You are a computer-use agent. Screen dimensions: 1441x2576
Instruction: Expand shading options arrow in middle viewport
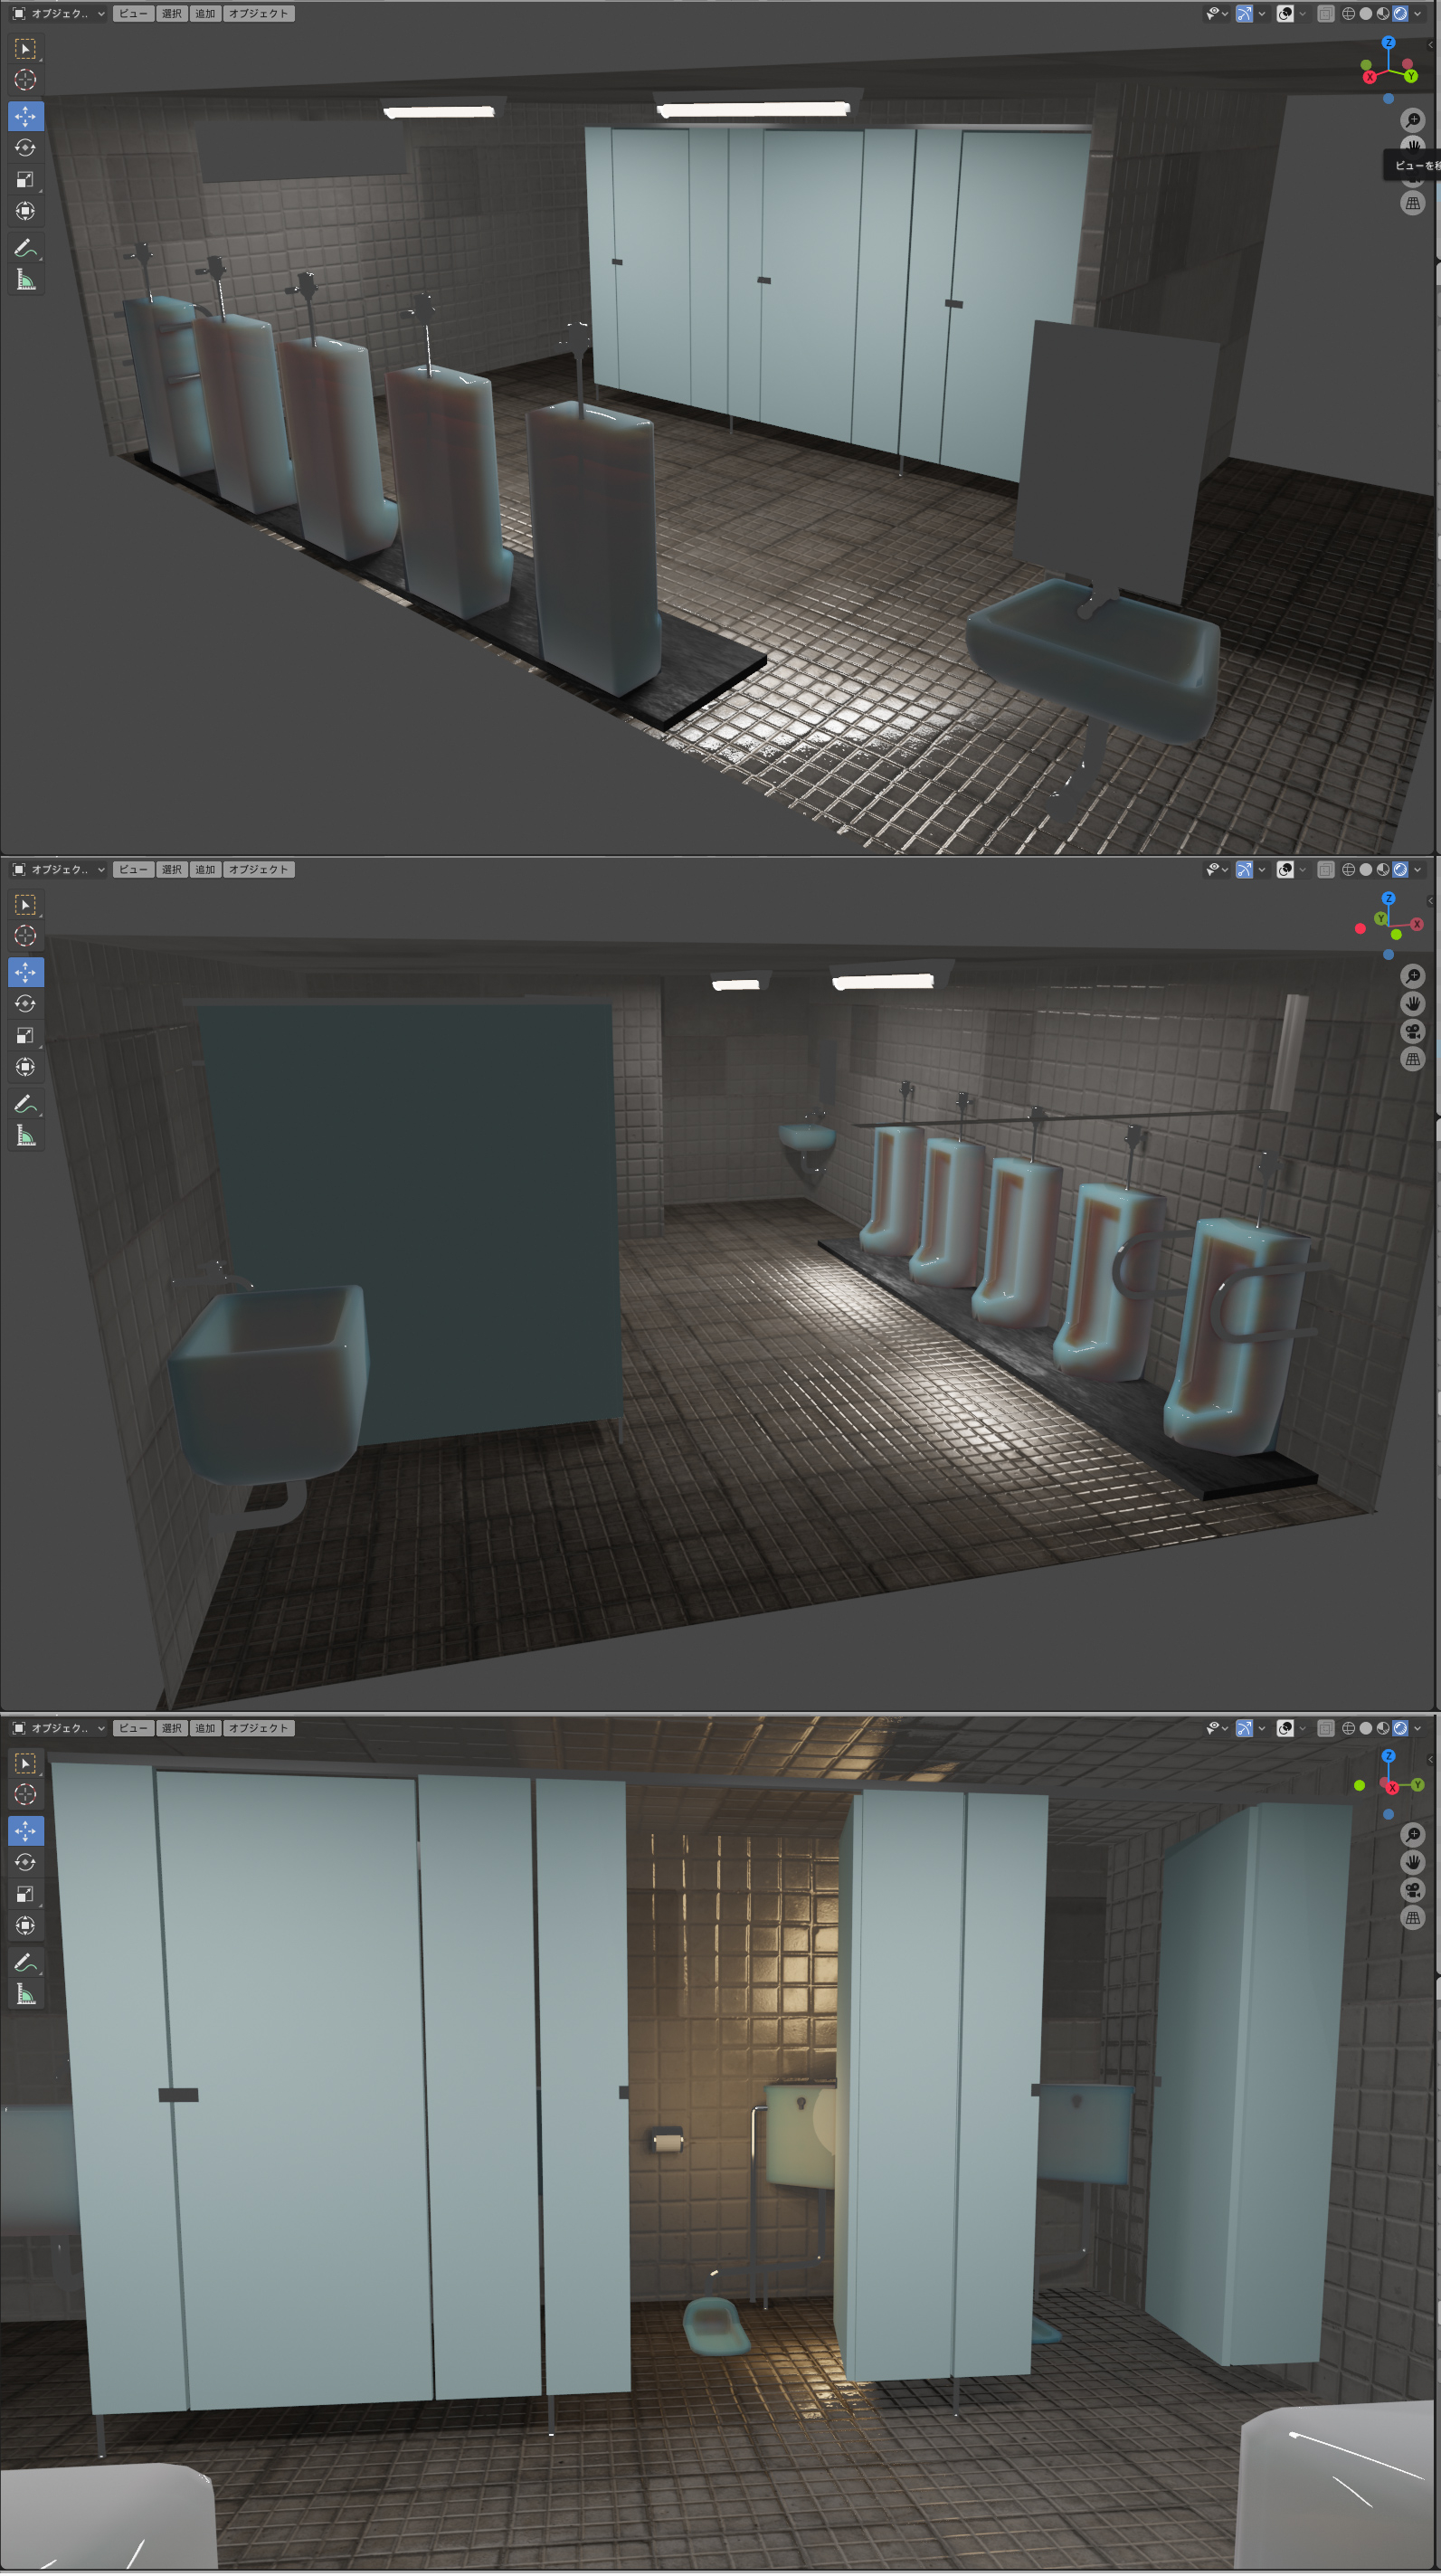coord(1418,870)
